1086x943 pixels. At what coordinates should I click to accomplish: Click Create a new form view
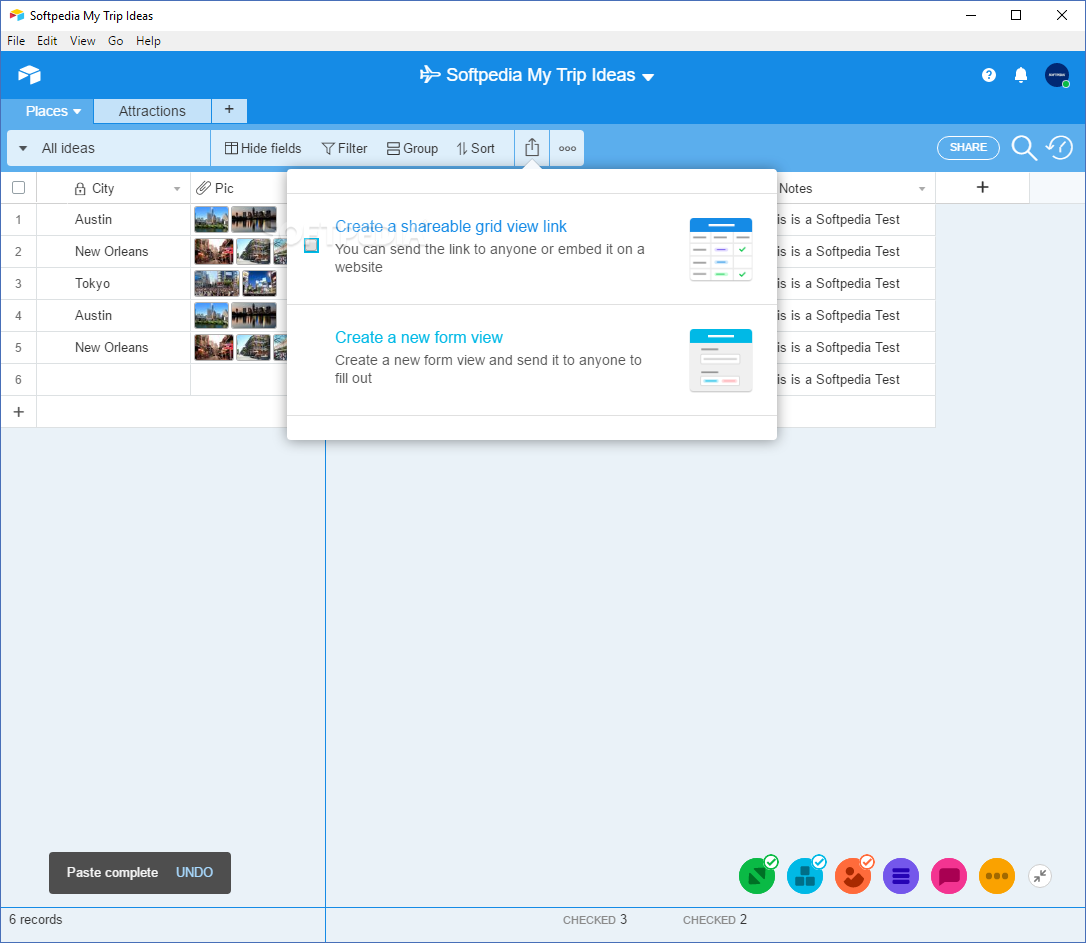click(x=418, y=337)
